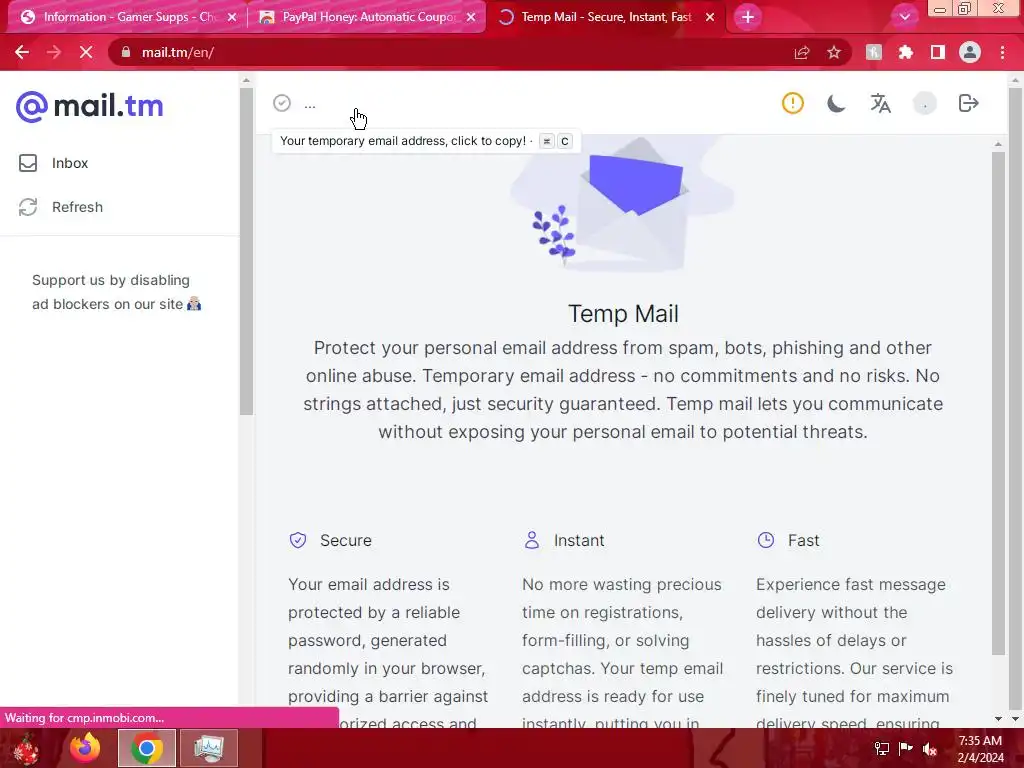
Task: Open a new browser tab
Action: click(x=748, y=17)
